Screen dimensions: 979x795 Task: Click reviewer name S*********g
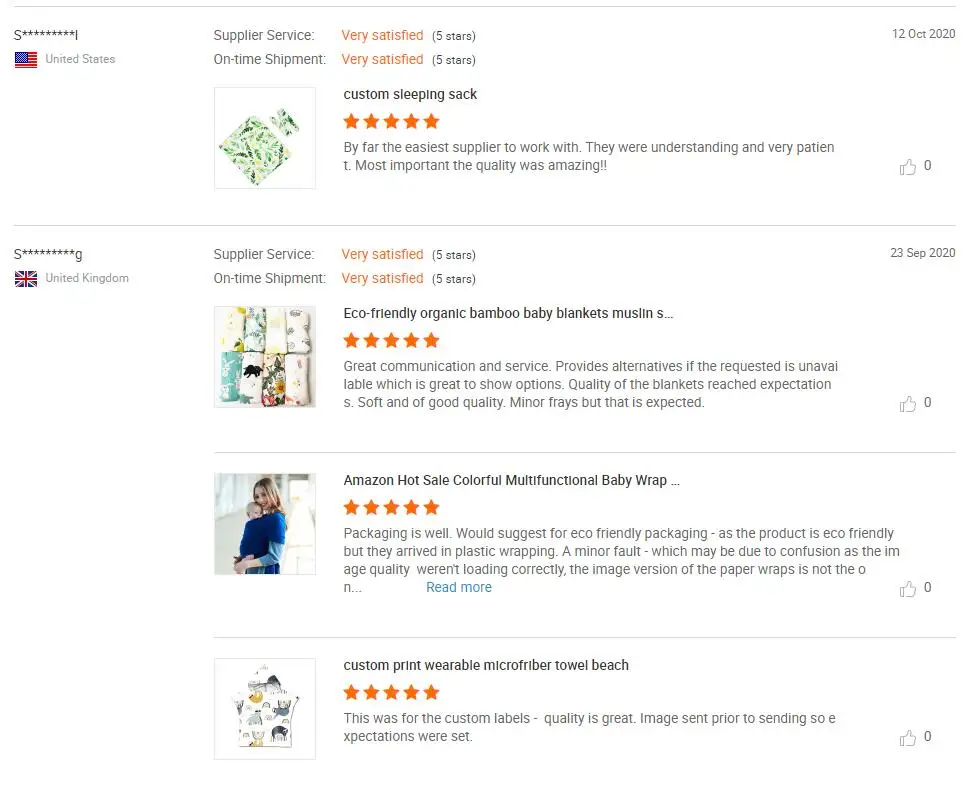point(48,255)
